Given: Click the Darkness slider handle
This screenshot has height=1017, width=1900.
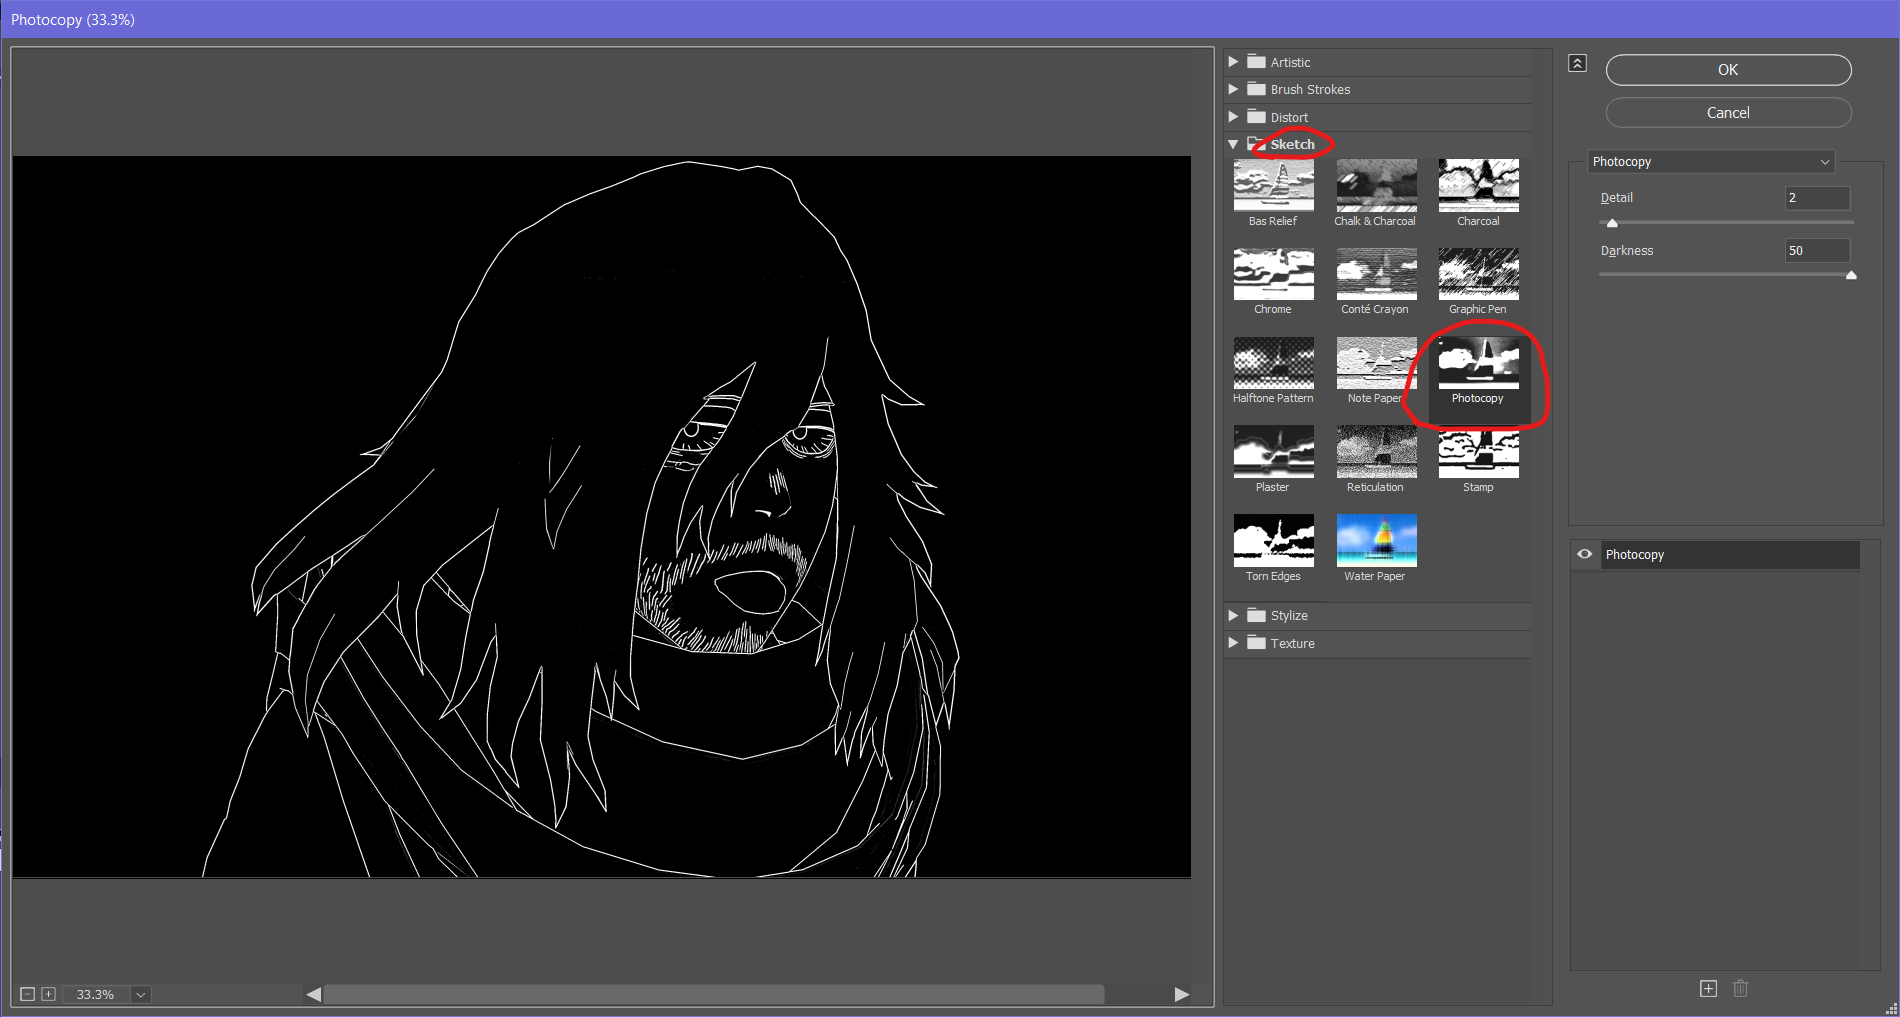Looking at the screenshot, I should (x=1851, y=275).
